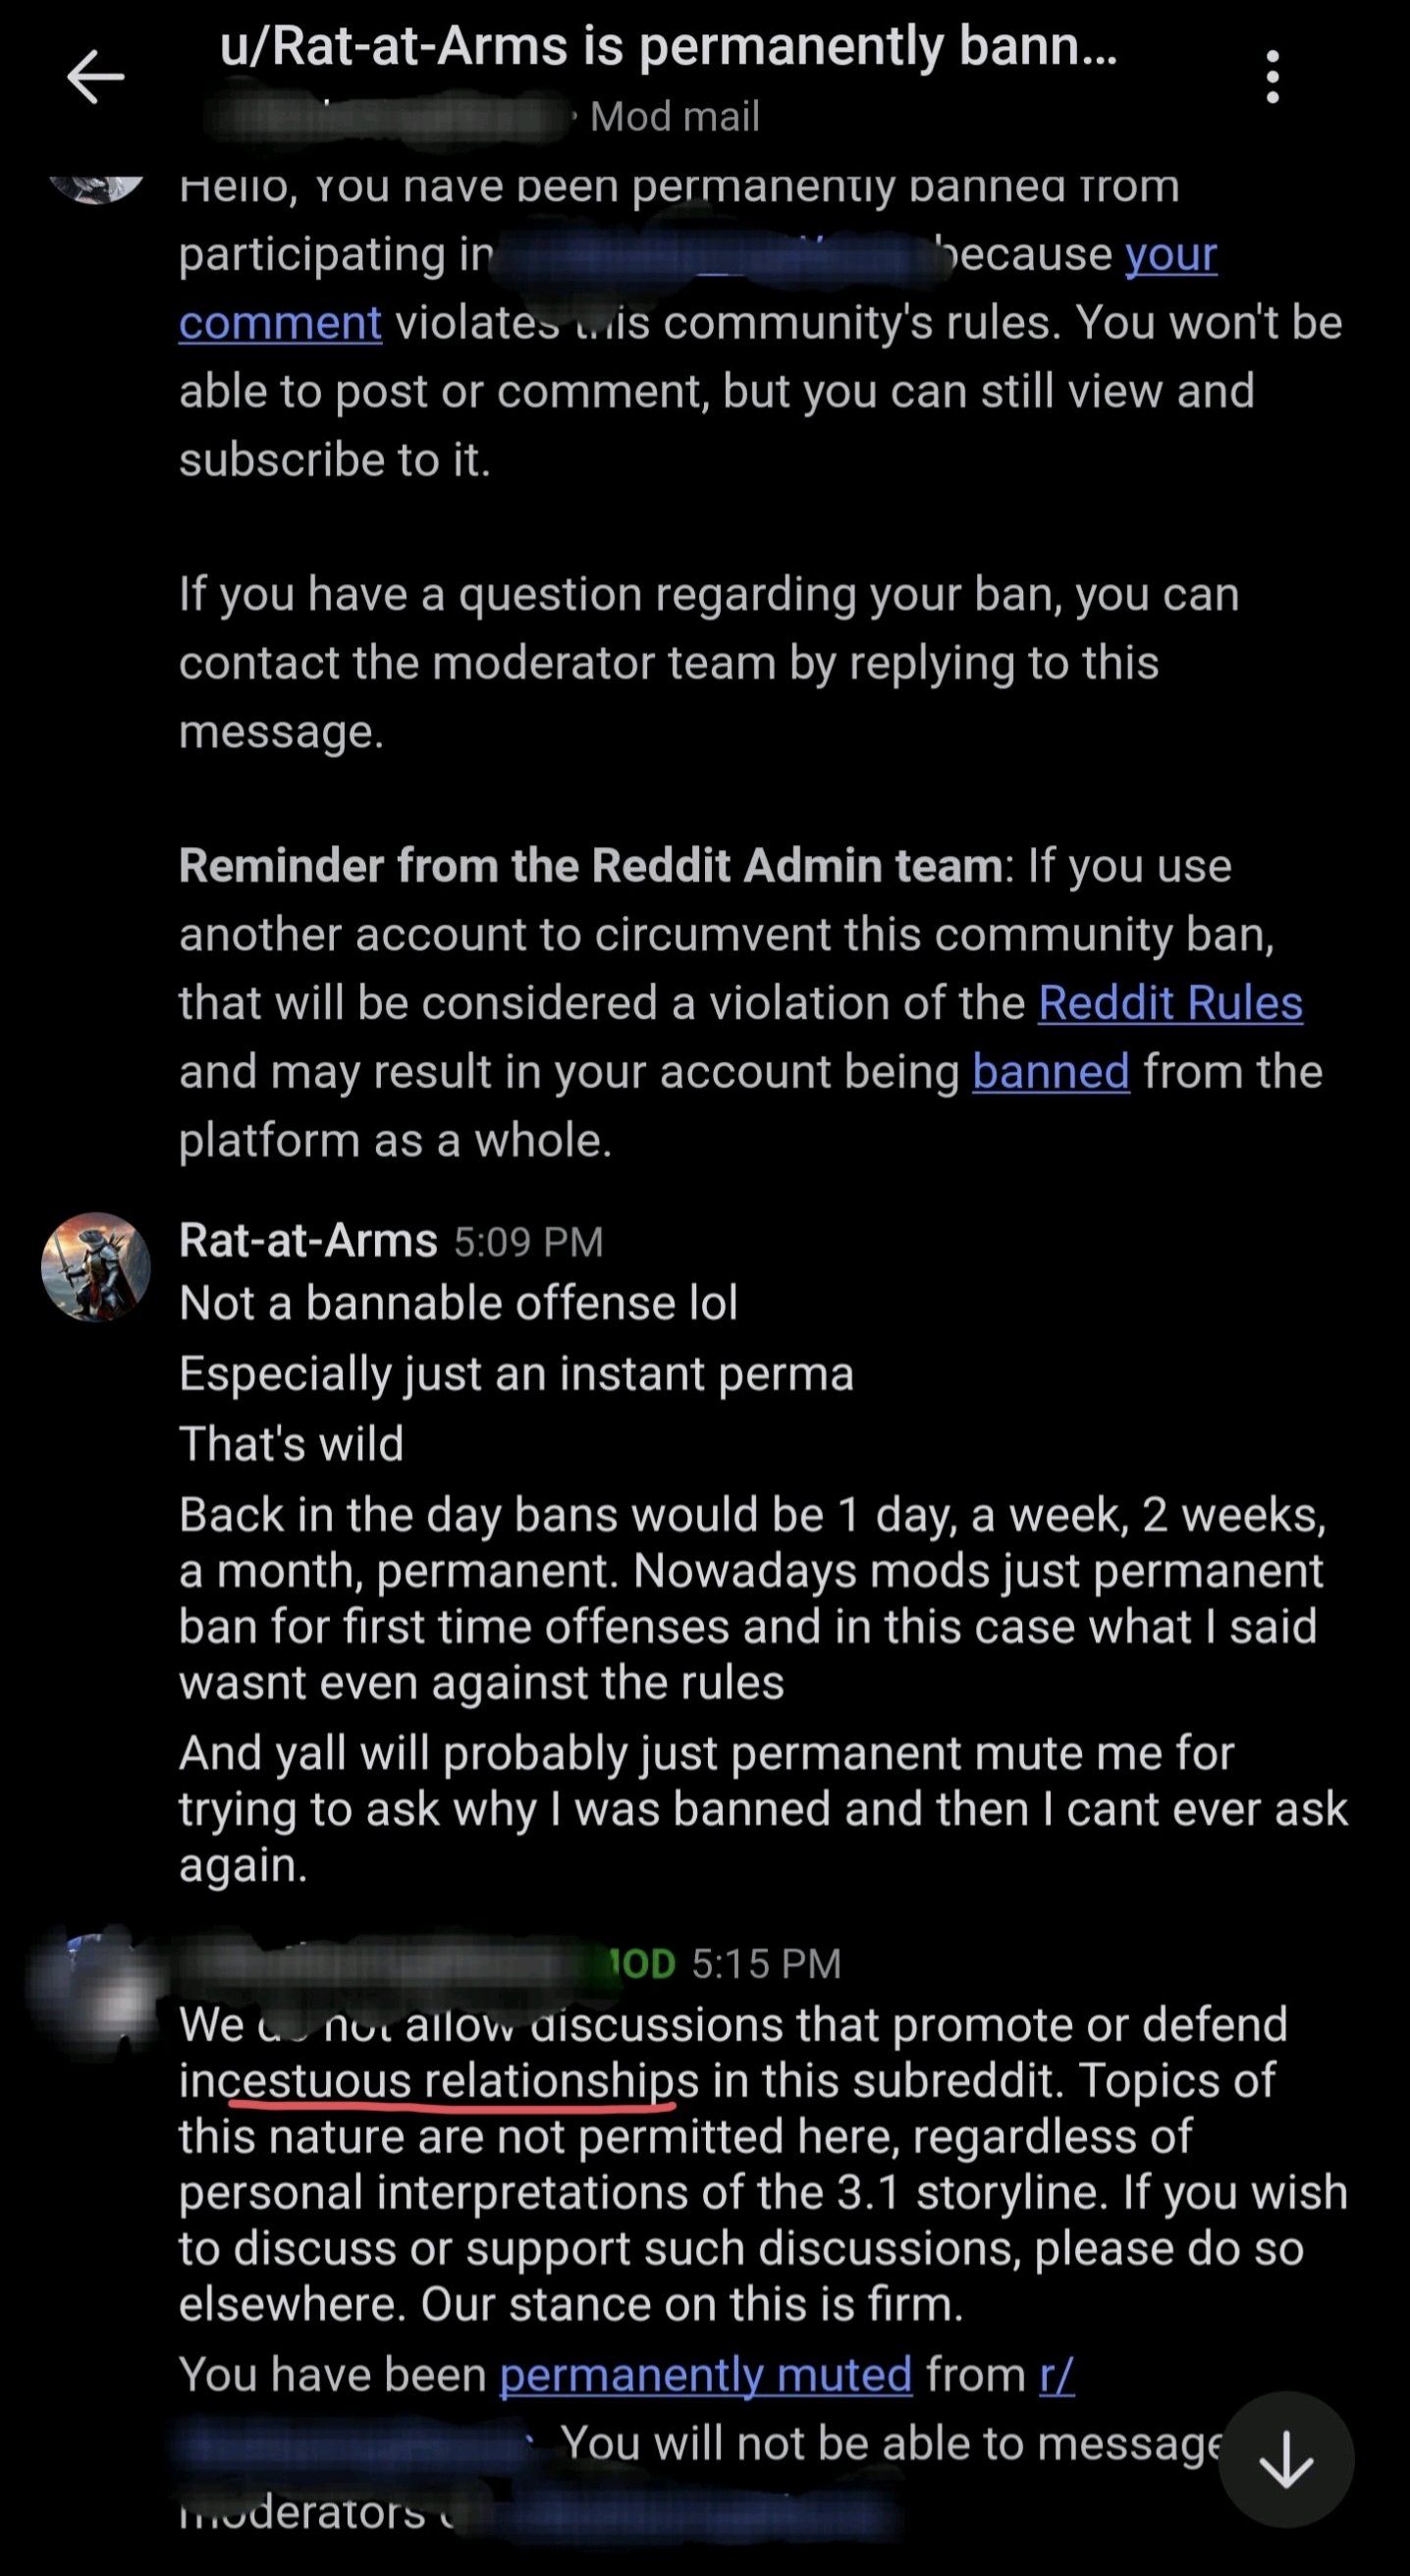Tap the partially hidden avatar at top
Viewport: 1410px width, 2576px height.
pyautogui.click(x=96, y=188)
